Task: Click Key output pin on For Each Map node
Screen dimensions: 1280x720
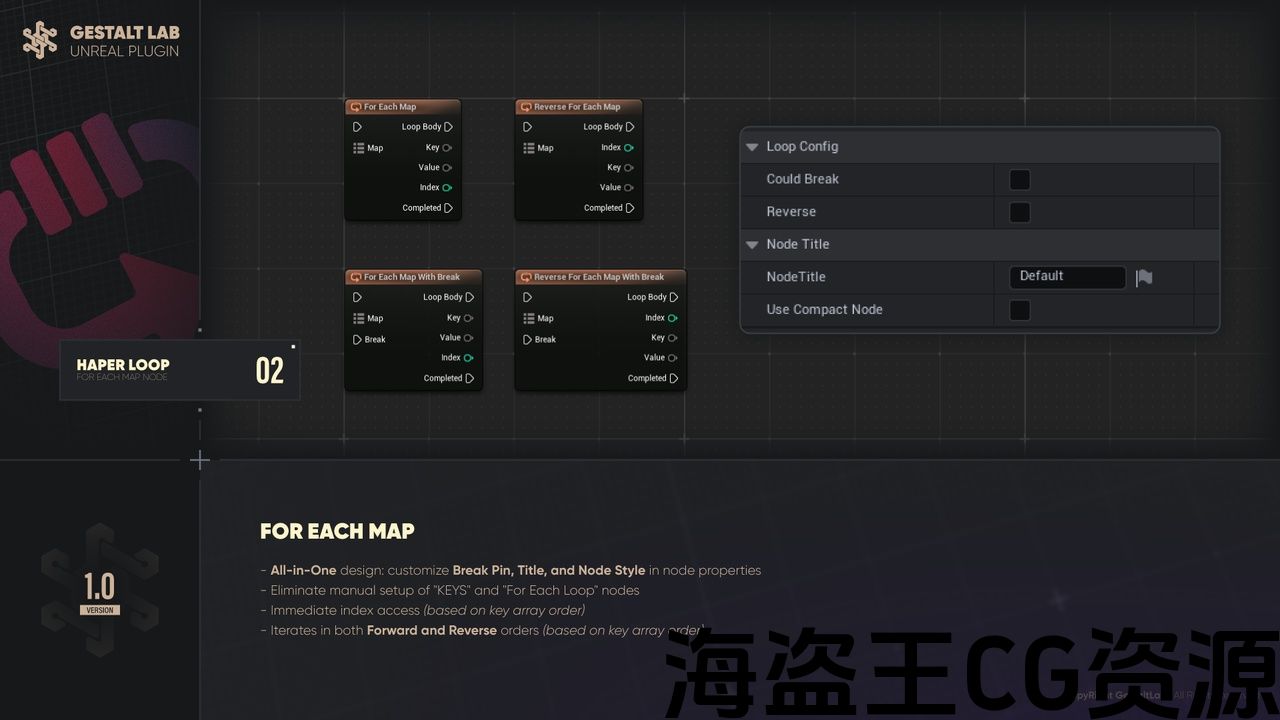Action: pos(447,148)
